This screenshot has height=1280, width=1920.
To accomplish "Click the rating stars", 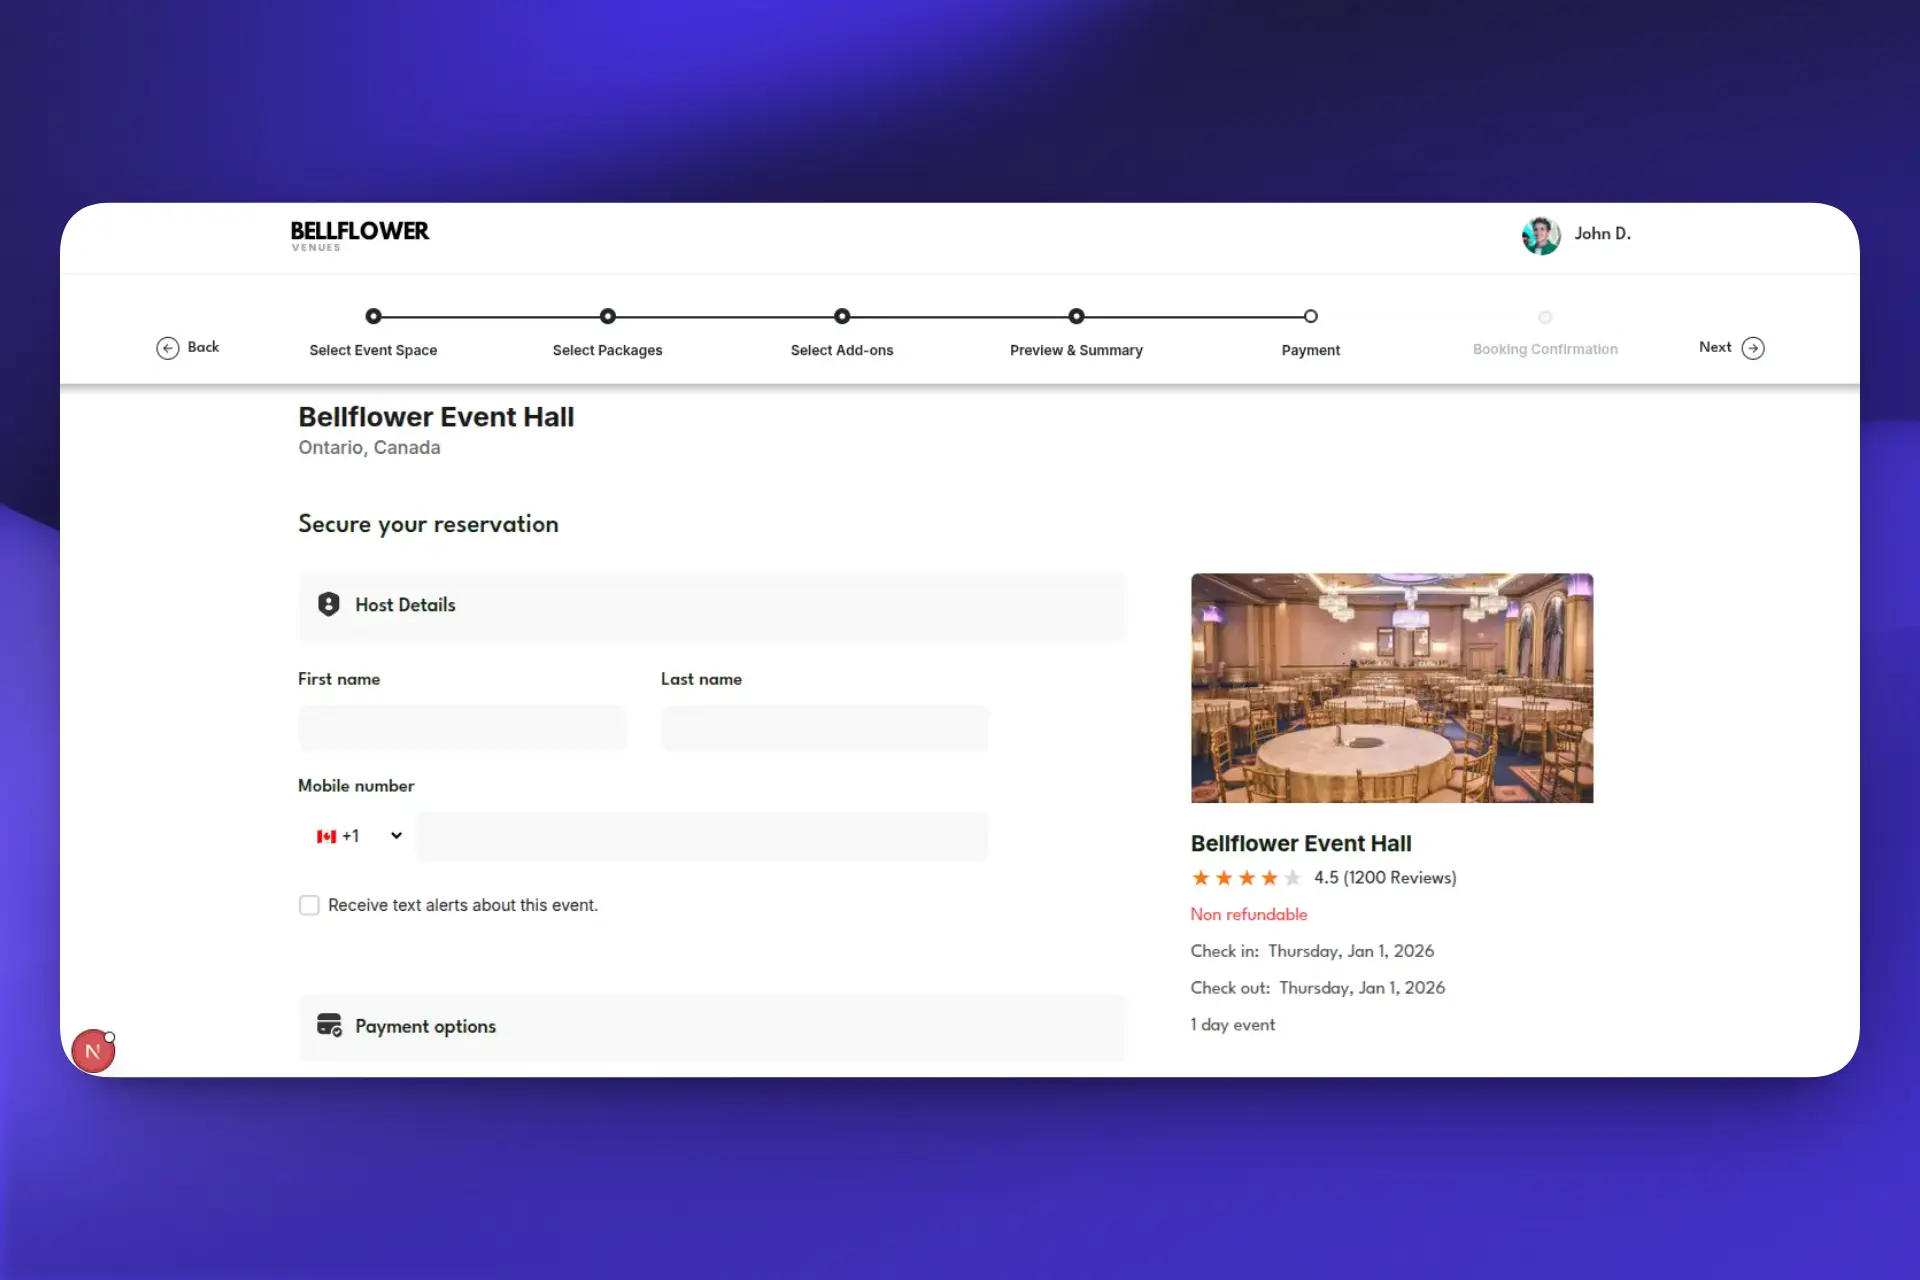I will [1246, 878].
